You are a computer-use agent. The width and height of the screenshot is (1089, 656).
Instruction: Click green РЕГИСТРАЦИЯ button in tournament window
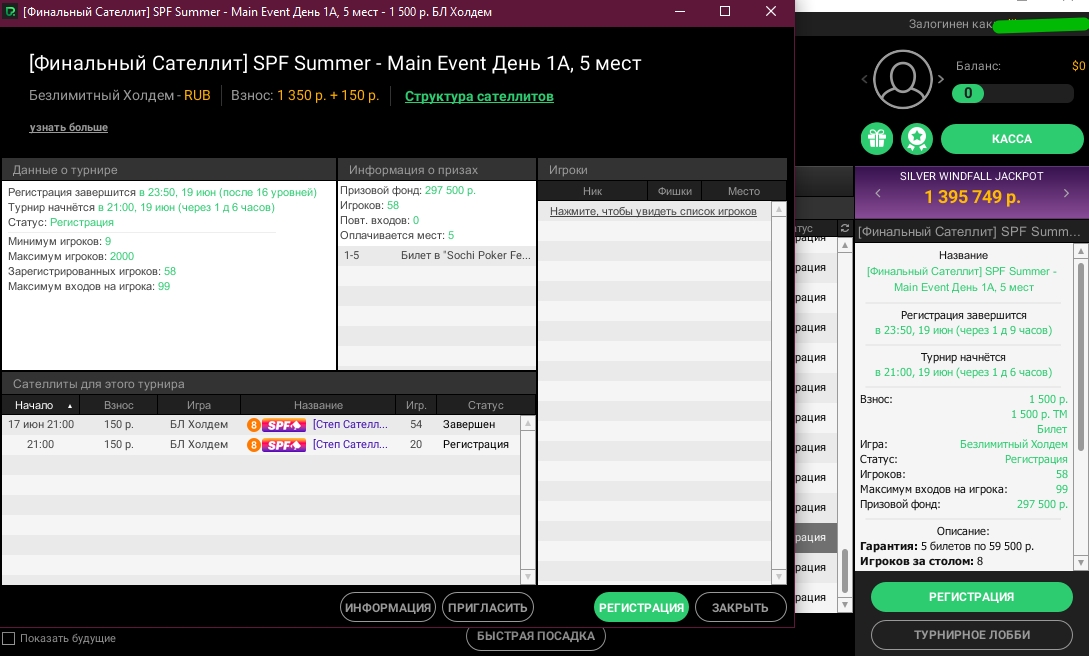(641, 607)
